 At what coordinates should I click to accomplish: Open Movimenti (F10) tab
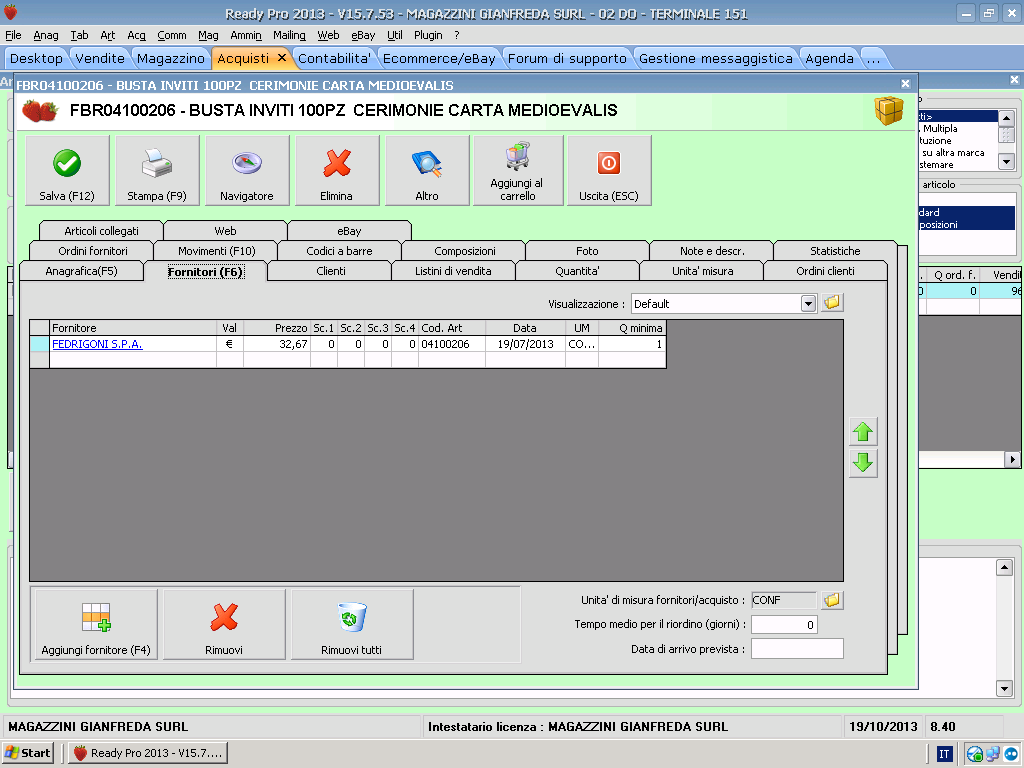click(x=217, y=251)
